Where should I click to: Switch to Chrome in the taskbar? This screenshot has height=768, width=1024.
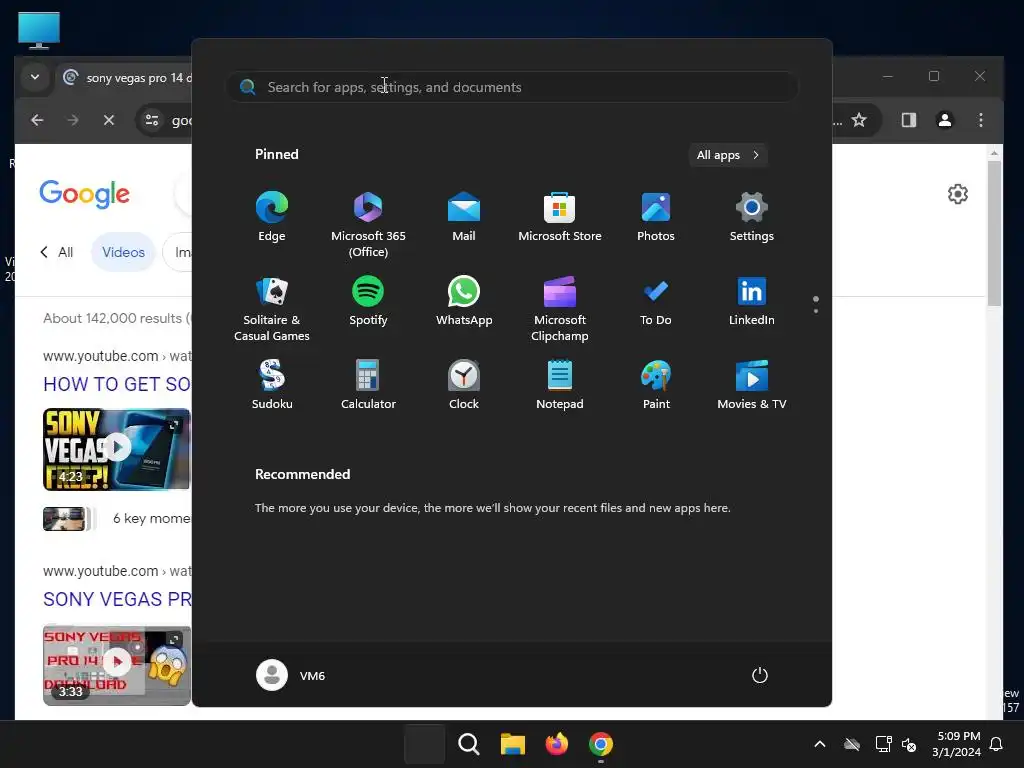[601, 744]
